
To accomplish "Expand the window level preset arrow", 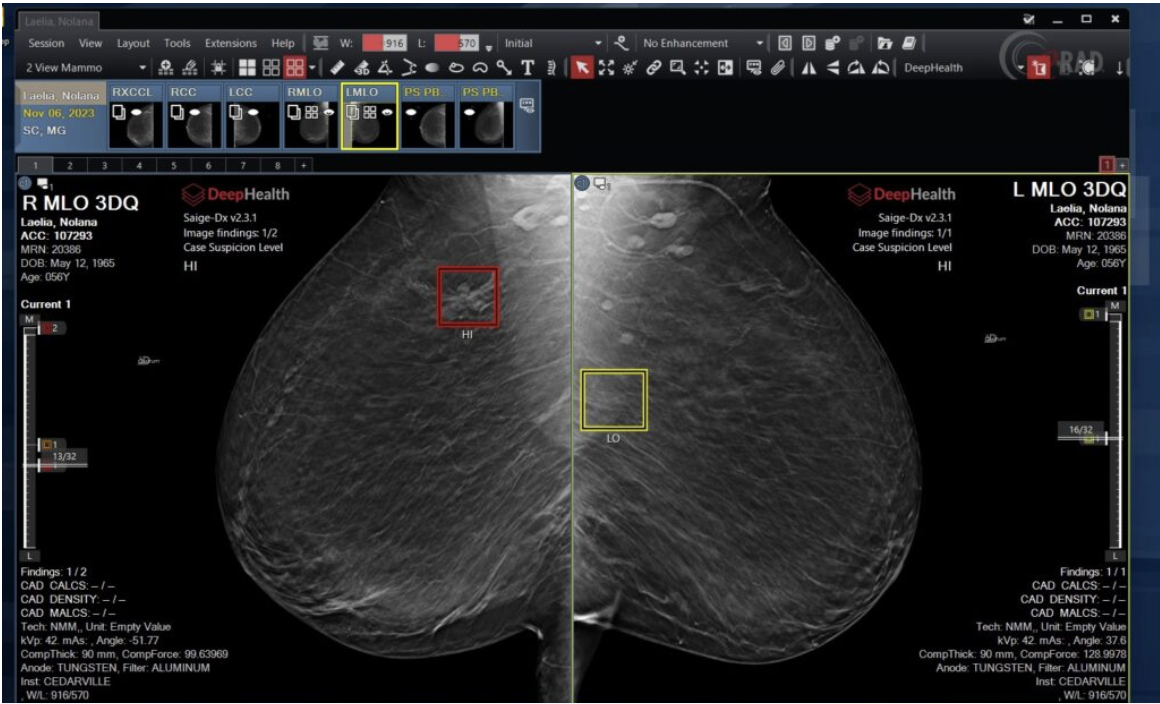I will point(488,47).
